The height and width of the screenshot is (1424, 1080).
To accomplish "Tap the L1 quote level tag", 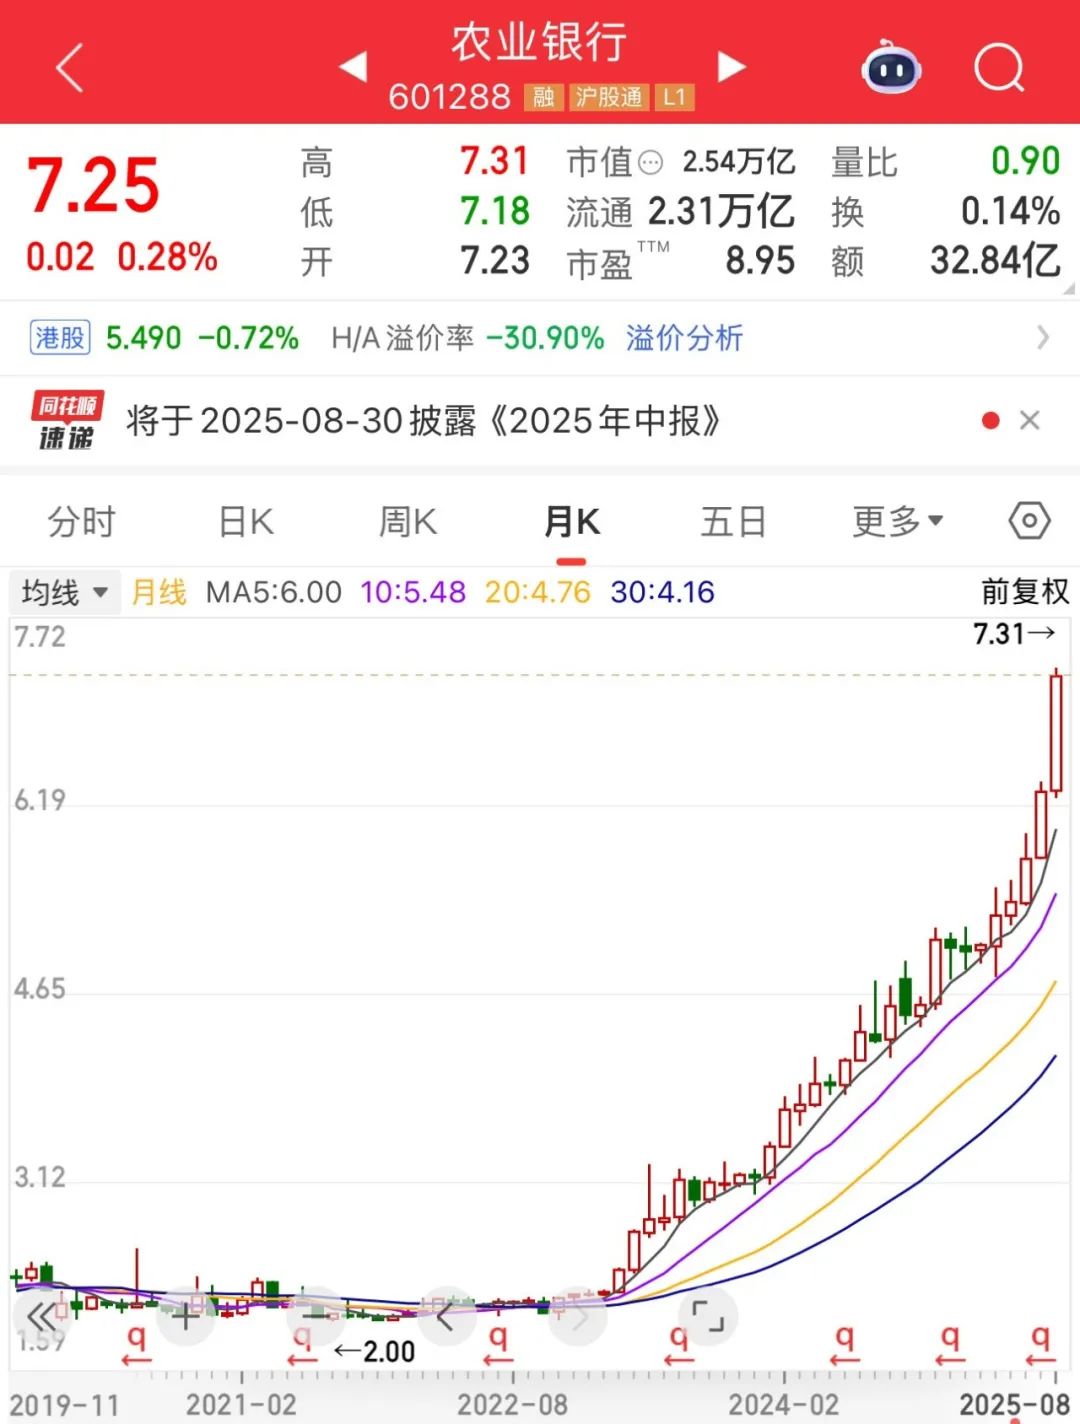I will tap(674, 97).
